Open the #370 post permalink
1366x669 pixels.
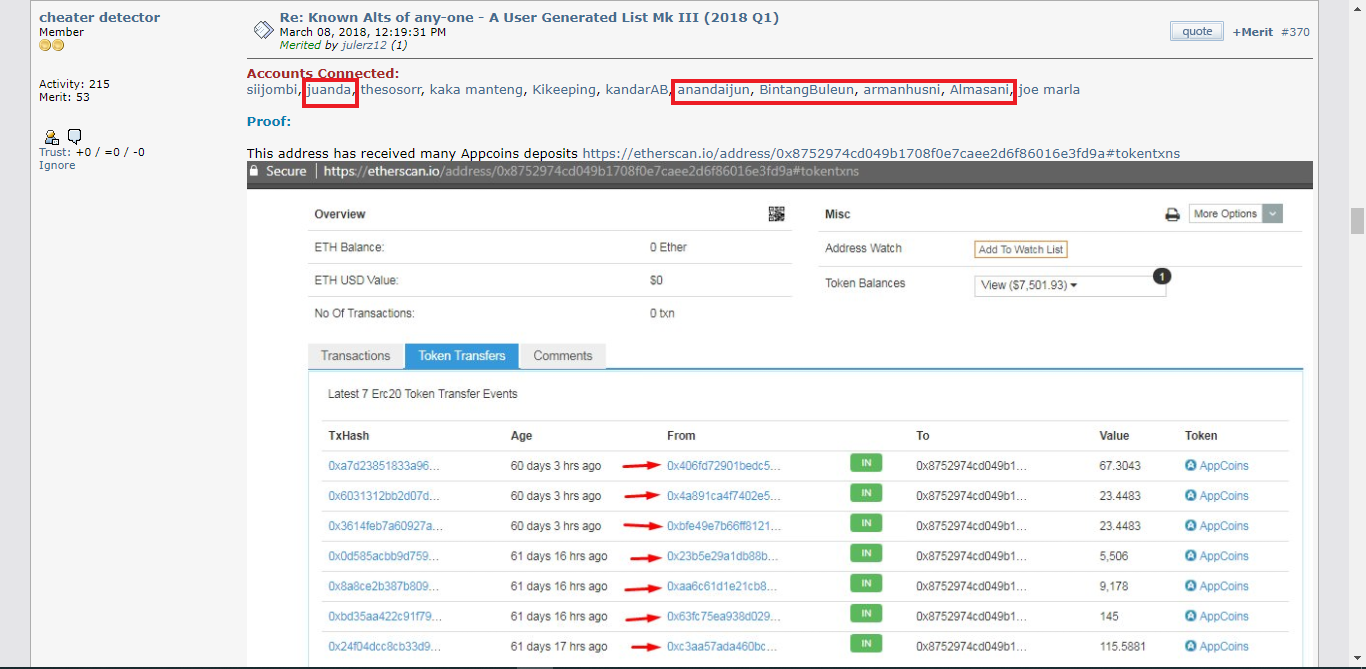pyautogui.click(x=1295, y=32)
